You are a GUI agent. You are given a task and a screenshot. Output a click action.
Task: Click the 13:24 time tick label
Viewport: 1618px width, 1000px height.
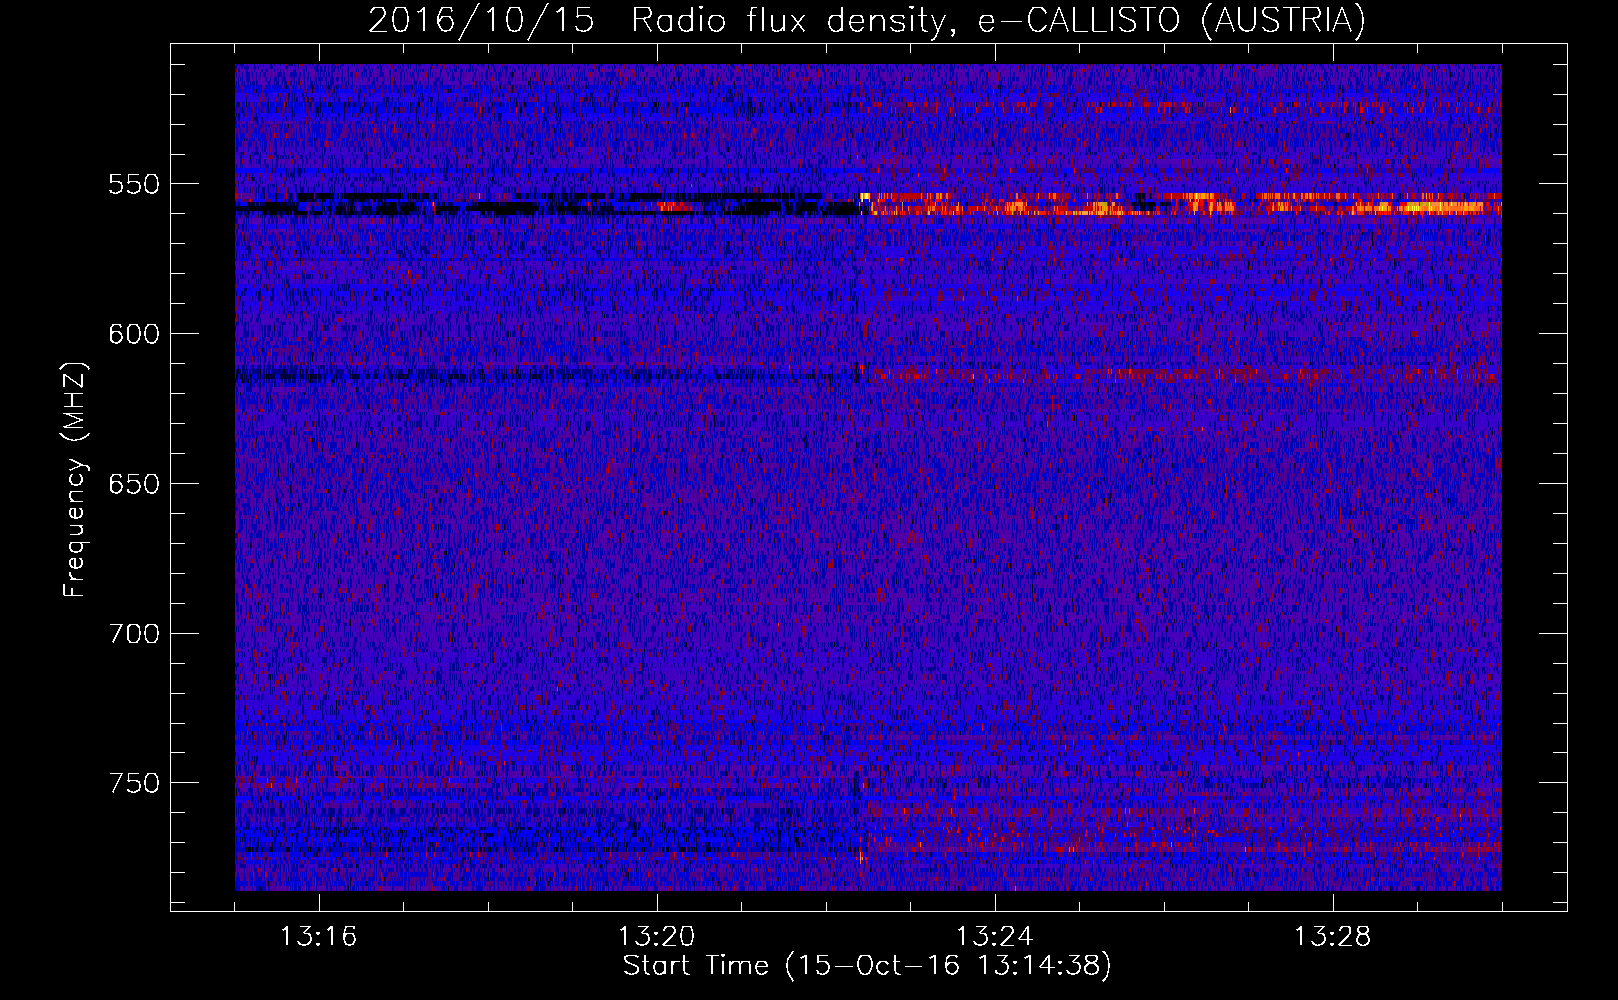click(994, 937)
